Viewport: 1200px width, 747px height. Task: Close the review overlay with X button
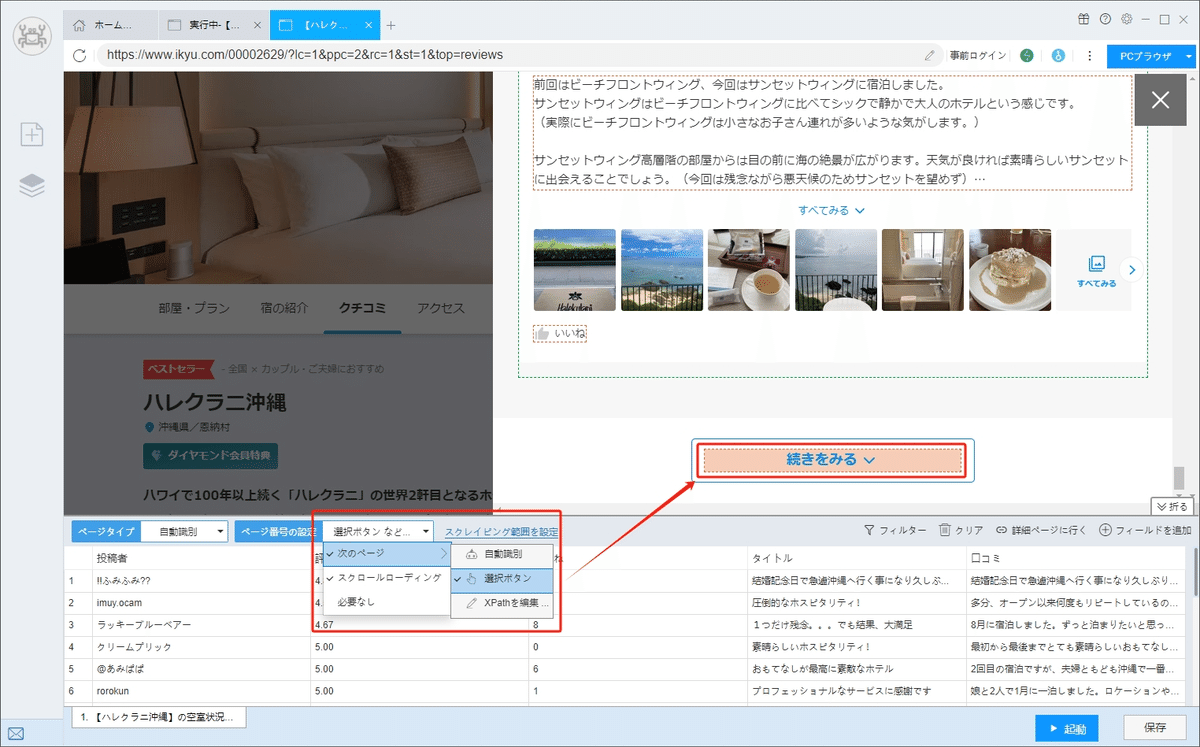click(1160, 100)
